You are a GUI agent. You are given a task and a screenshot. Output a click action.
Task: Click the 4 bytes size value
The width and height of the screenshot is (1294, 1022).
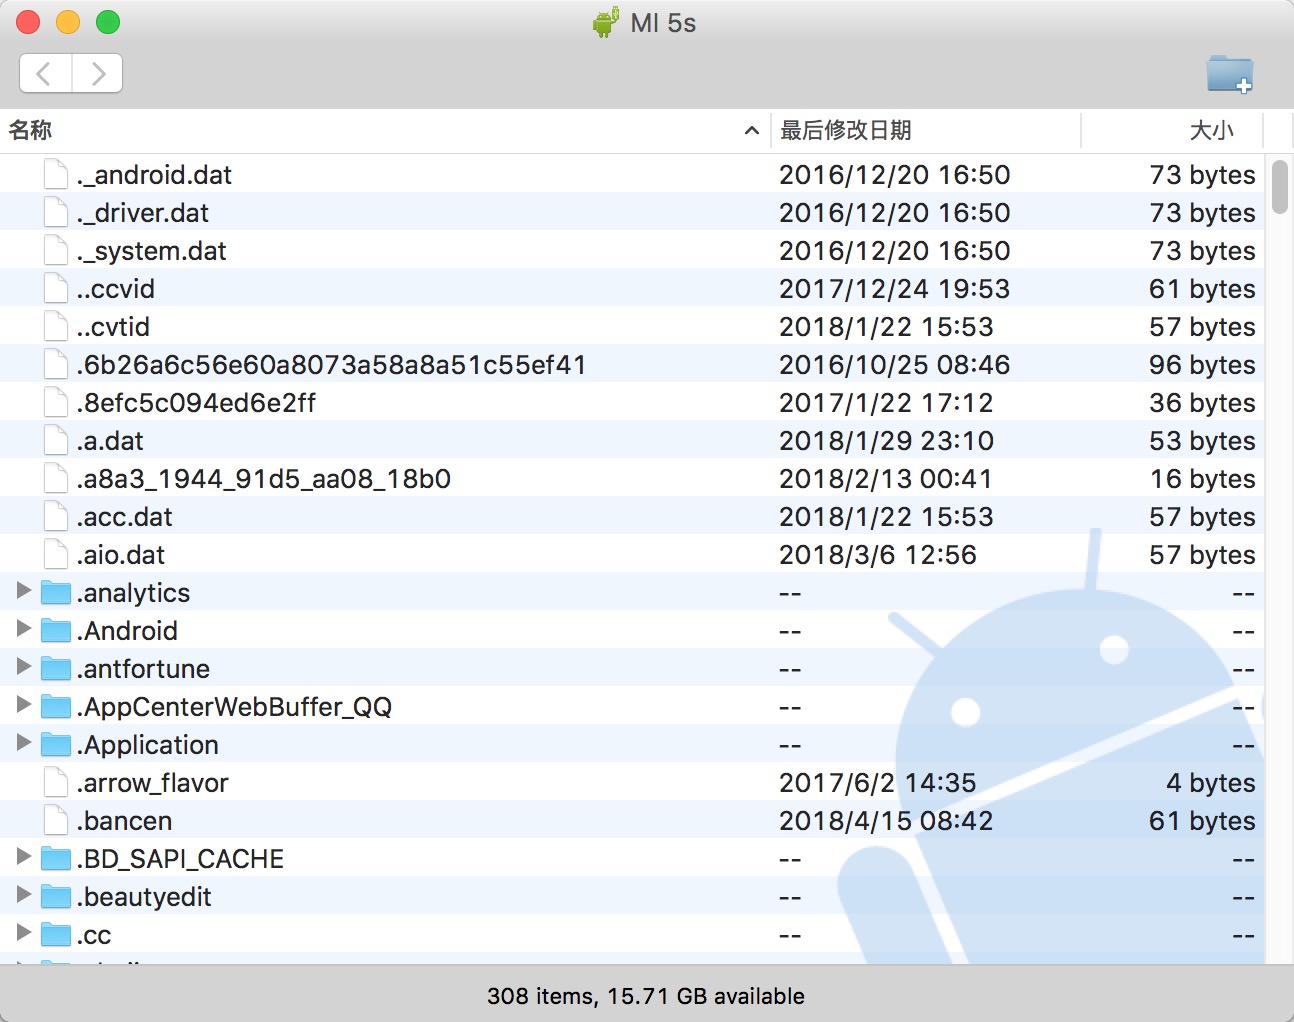(1210, 783)
